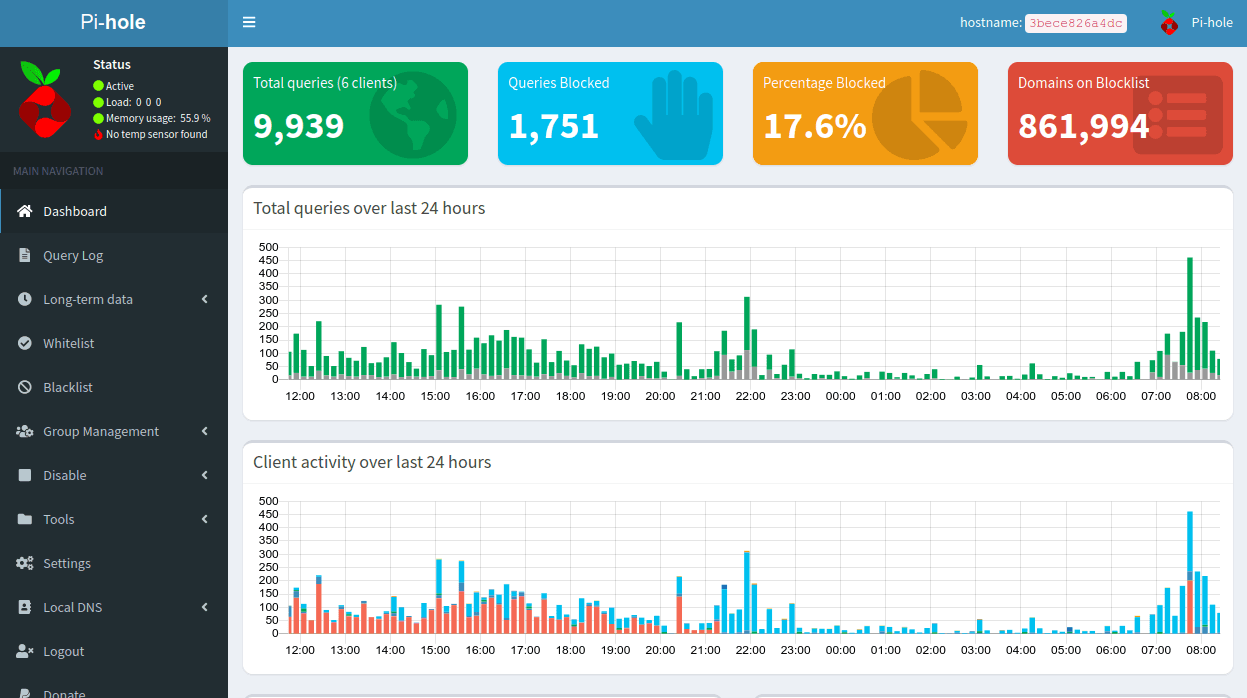Click the Status heading in sidebar
Screen dimensions: 1247x698
[x=112, y=64]
